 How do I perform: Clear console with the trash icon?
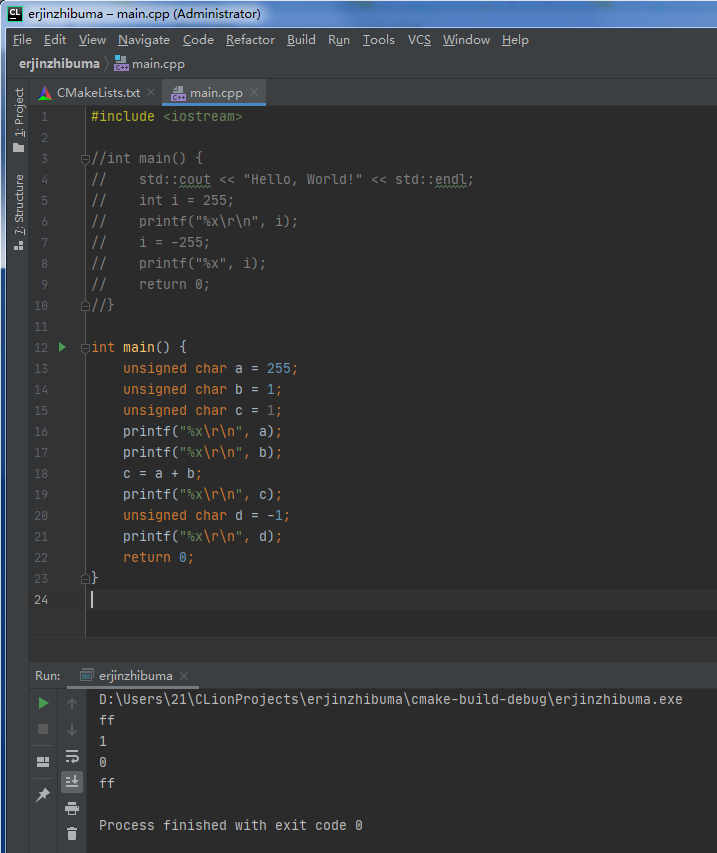pyautogui.click(x=72, y=833)
